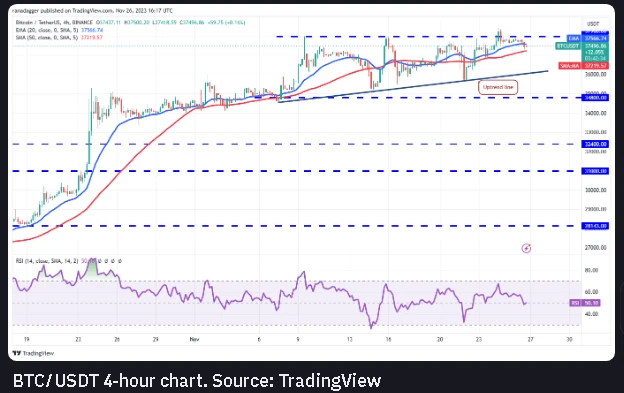Click the RSI indicator legend label
624x393 pixels.
(x=47, y=261)
